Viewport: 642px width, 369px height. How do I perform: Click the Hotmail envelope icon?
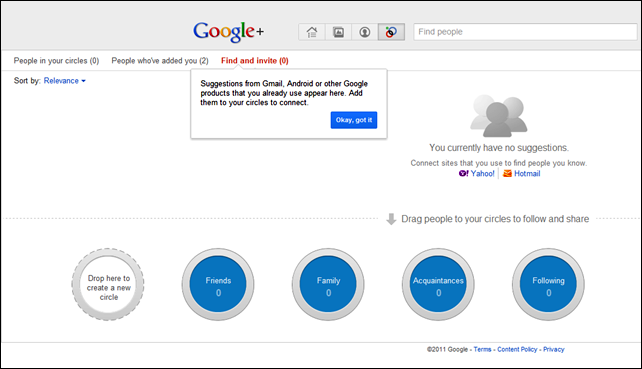pyautogui.click(x=507, y=174)
